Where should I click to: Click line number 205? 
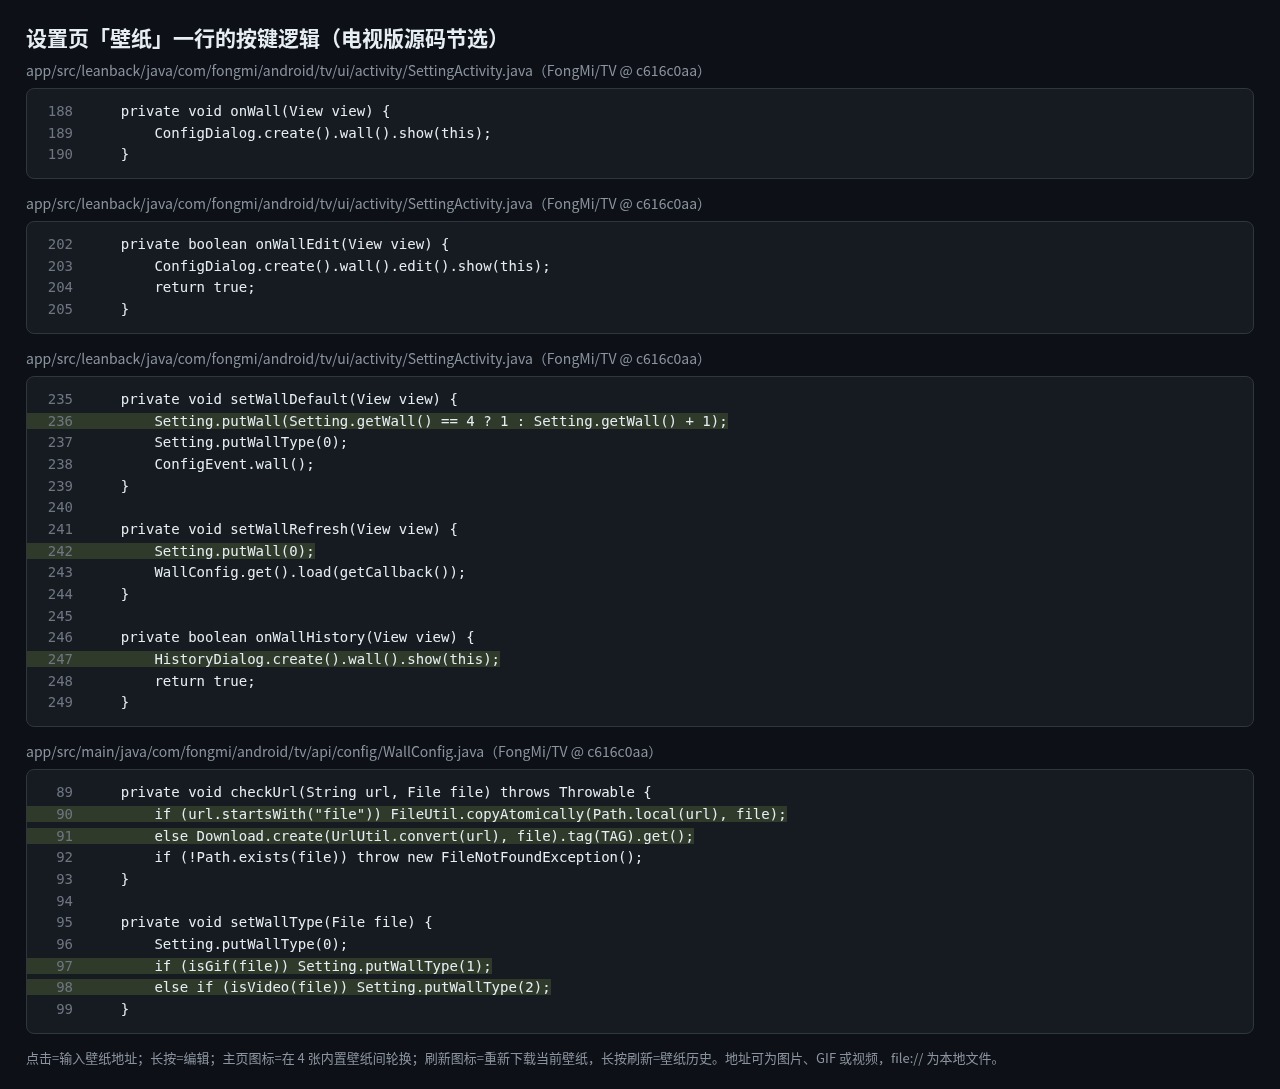point(60,309)
